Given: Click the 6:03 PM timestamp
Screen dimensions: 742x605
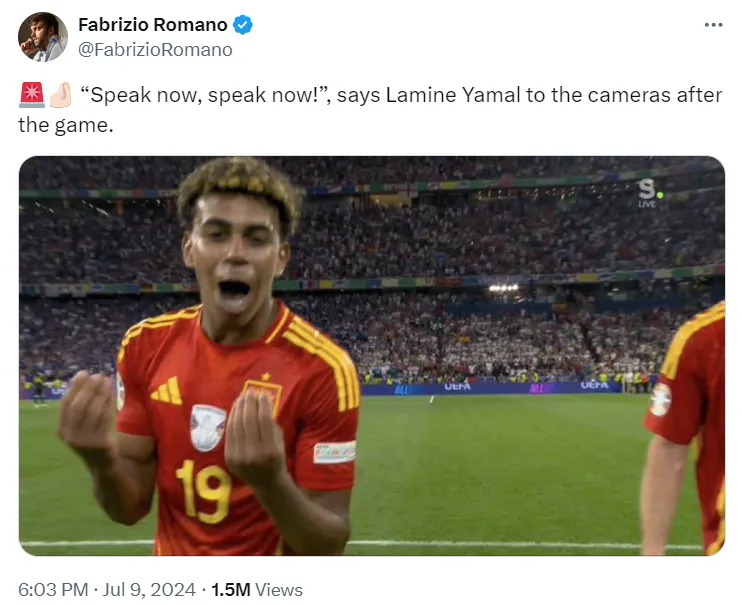Looking at the screenshot, I should click(x=53, y=590).
